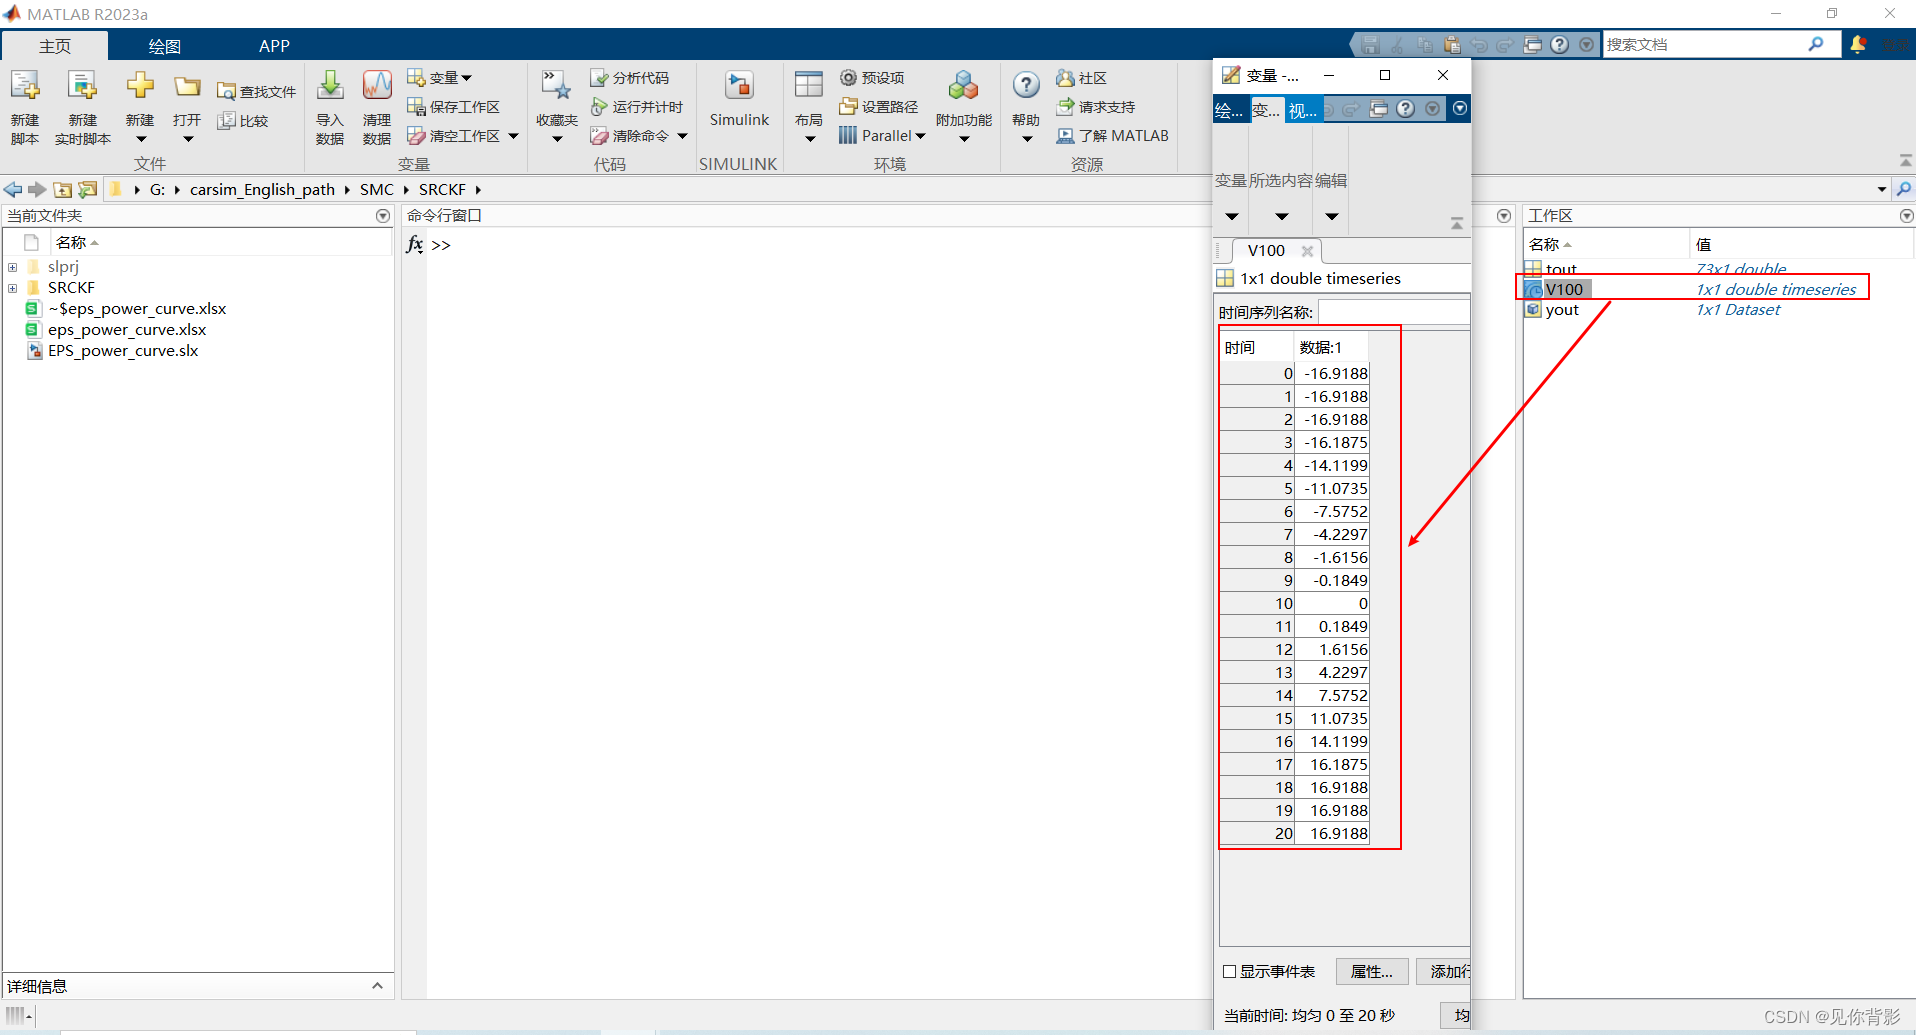Image resolution: width=1916 pixels, height=1035 pixels.
Task: Click the Help (帮助) question mark icon
Action: point(1026,86)
